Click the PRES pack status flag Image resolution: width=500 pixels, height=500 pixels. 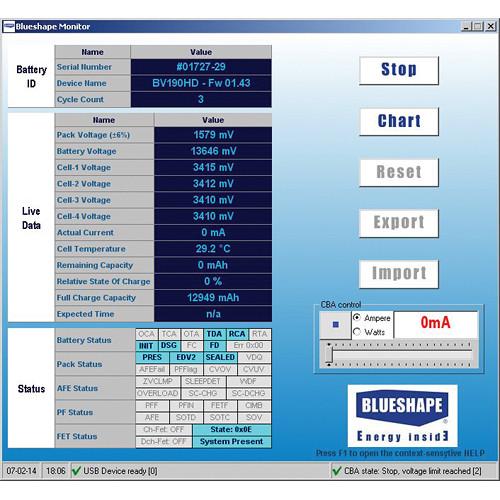pos(152,357)
